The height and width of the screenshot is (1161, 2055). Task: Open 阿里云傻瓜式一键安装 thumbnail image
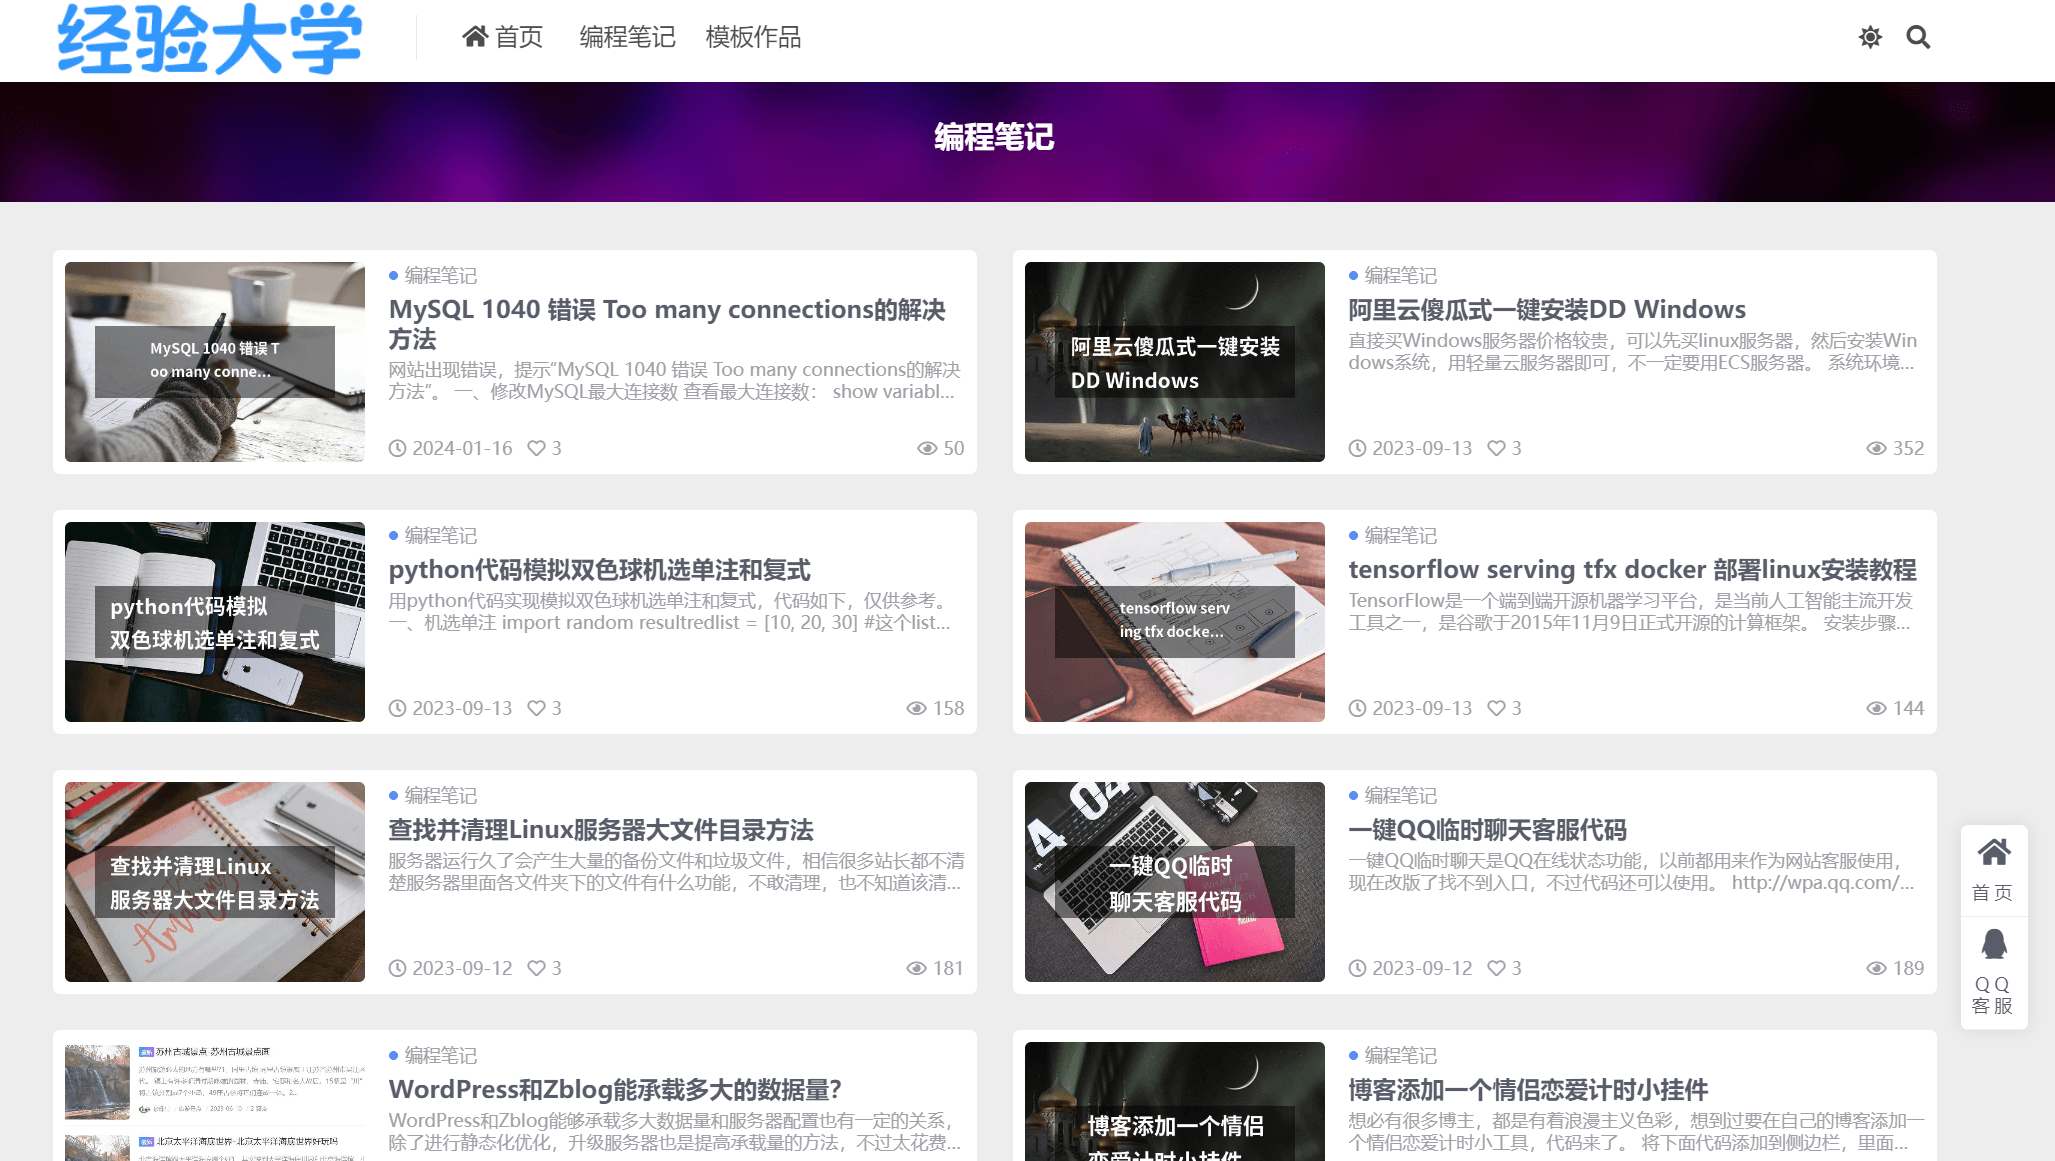point(1174,362)
